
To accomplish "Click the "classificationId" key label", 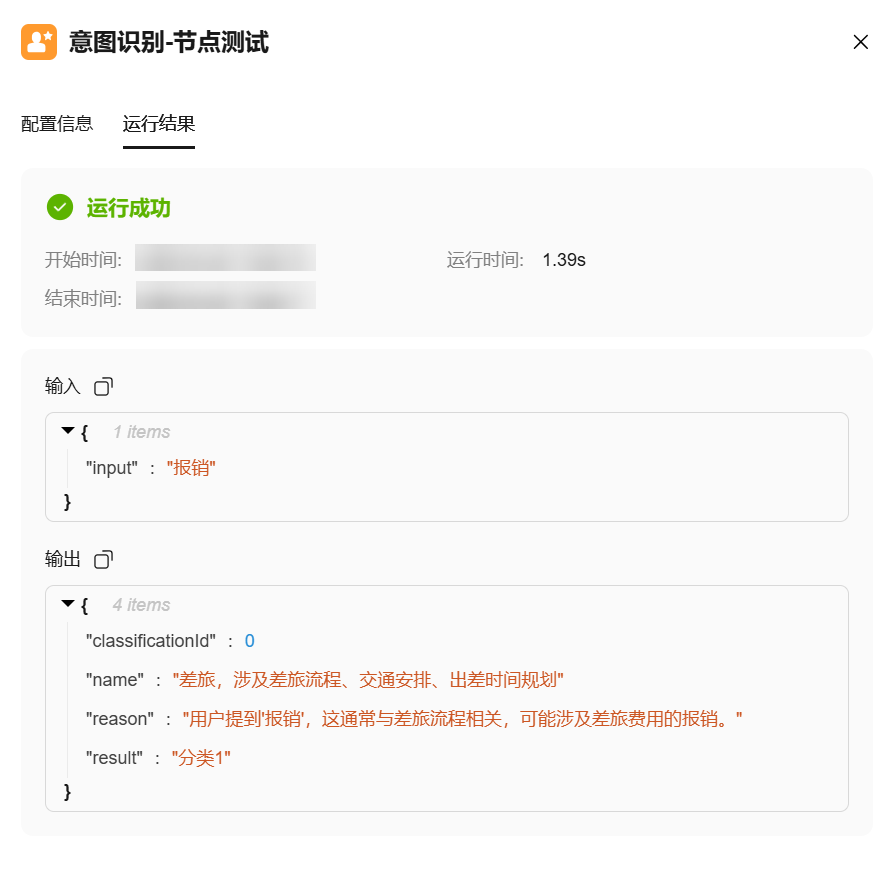I will (151, 641).
